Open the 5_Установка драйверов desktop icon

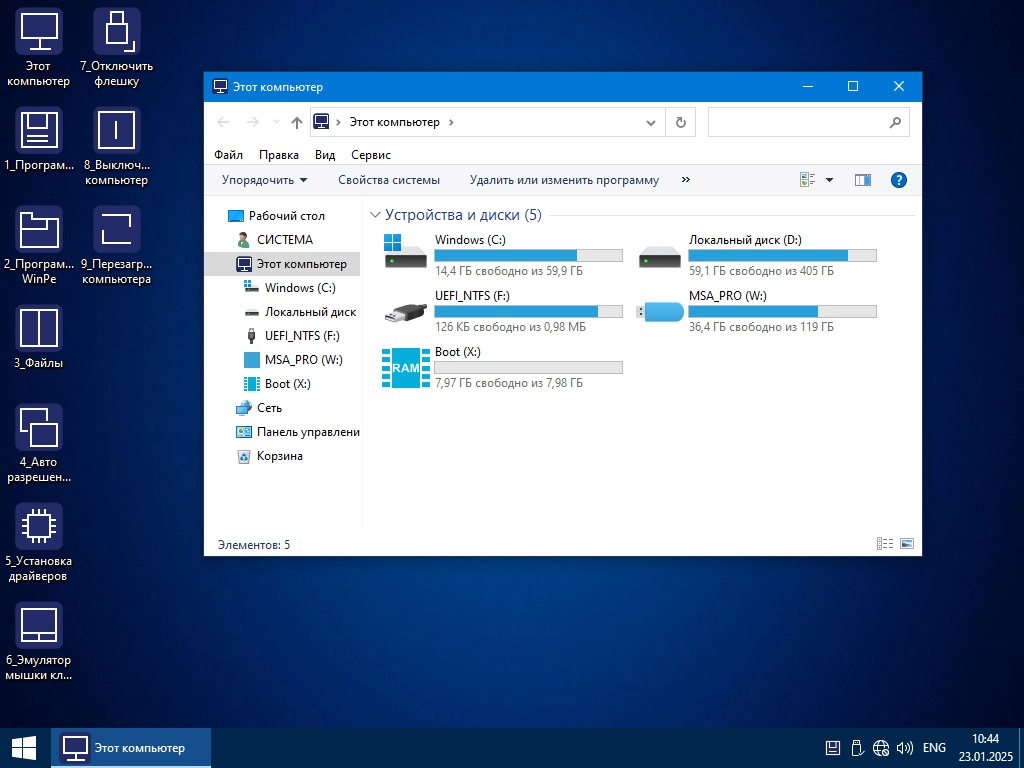(x=38, y=526)
